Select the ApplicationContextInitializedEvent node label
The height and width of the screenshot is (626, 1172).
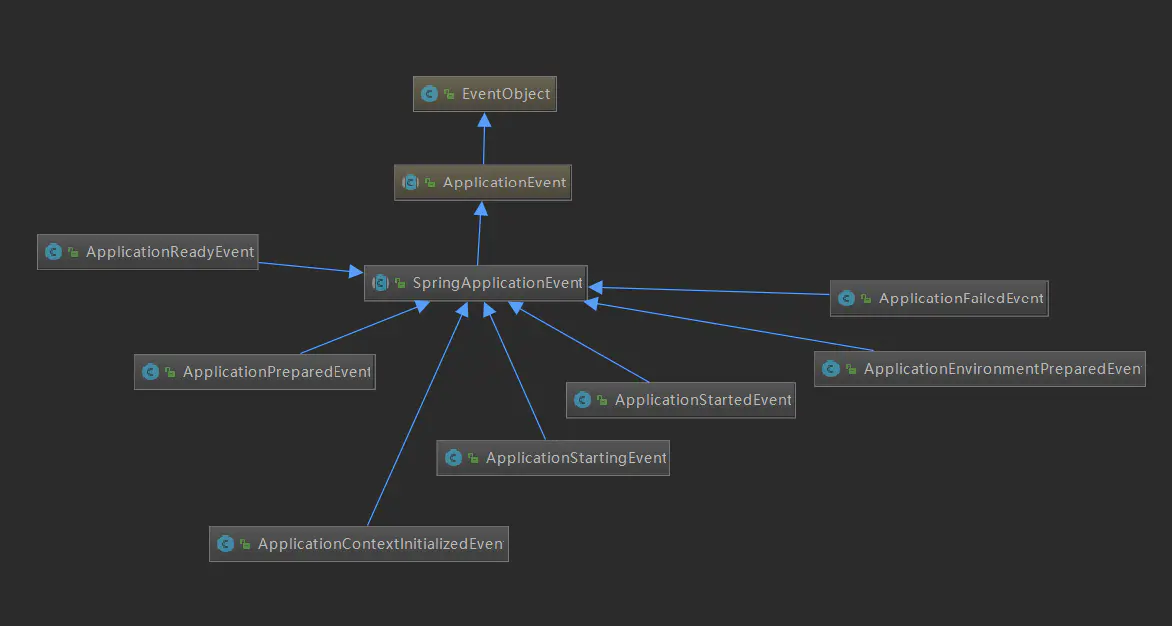click(380, 544)
